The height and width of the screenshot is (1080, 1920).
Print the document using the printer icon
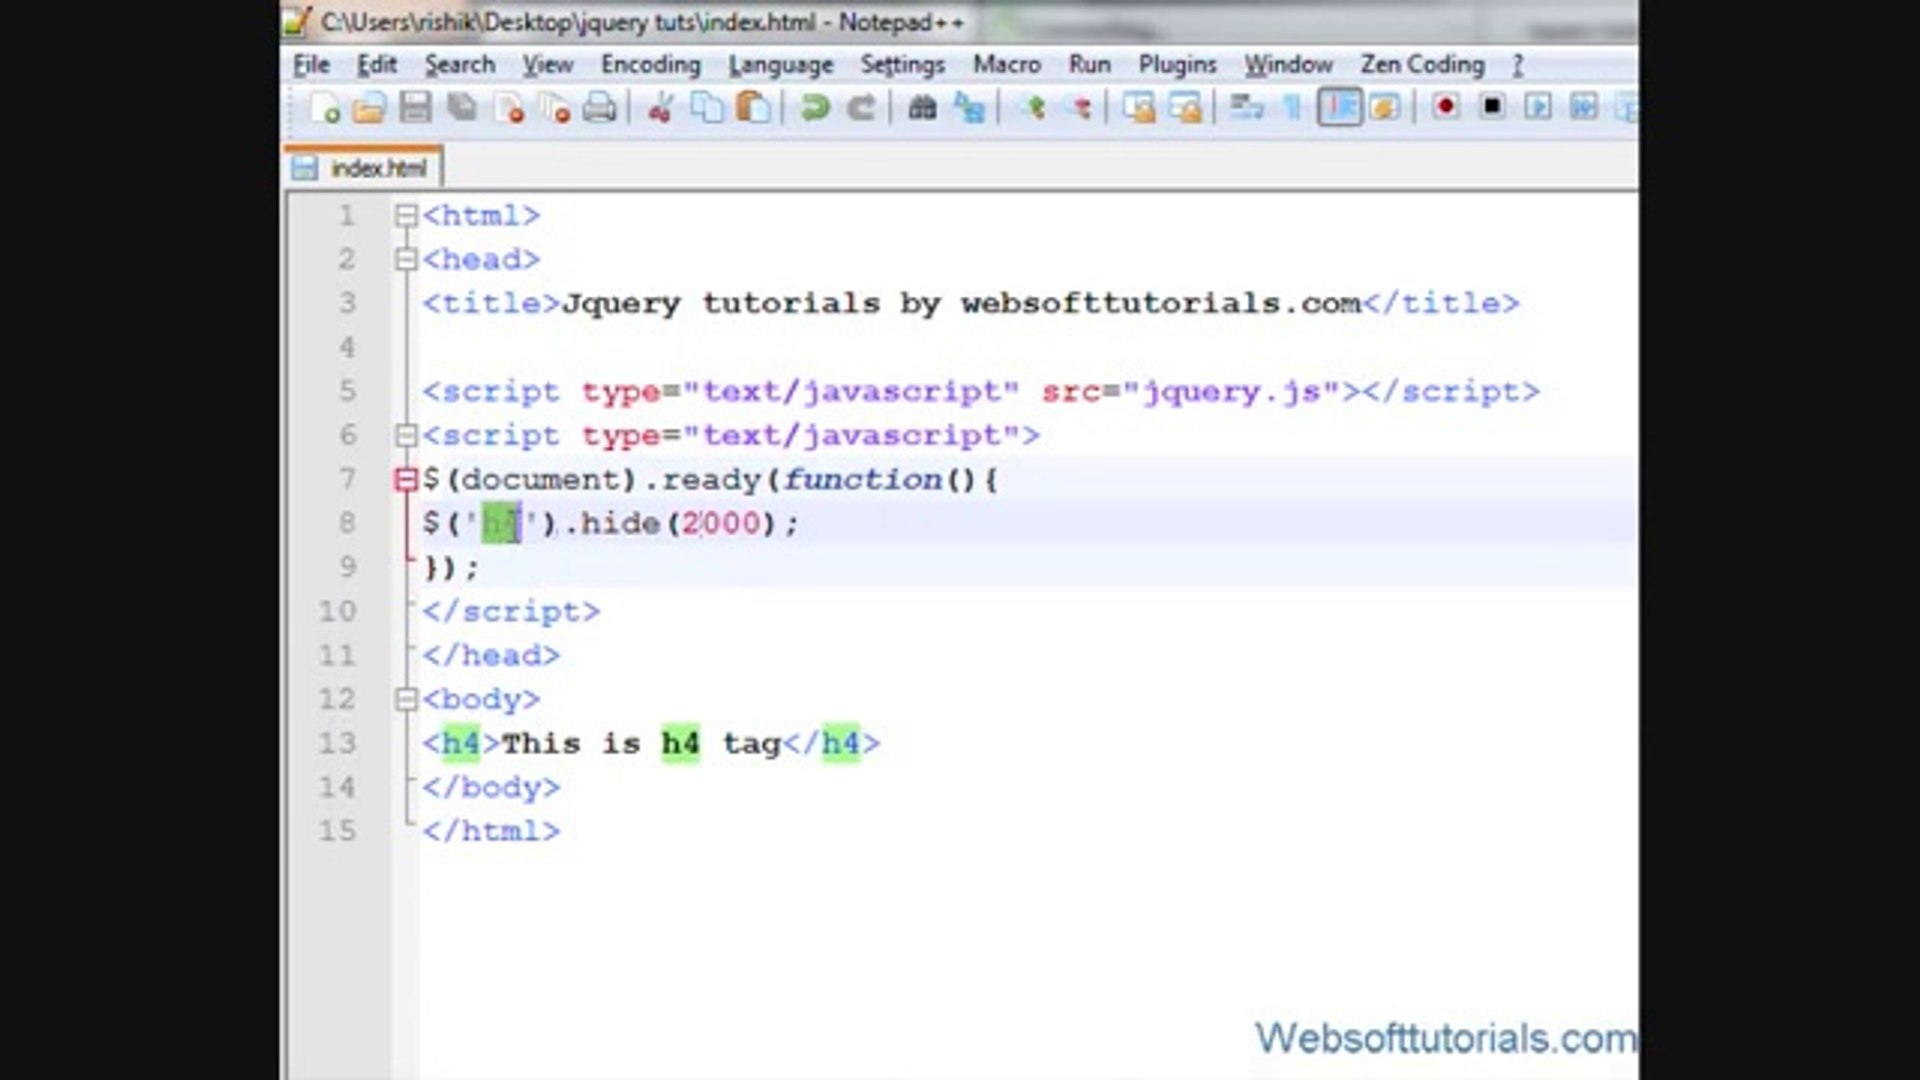(600, 108)
